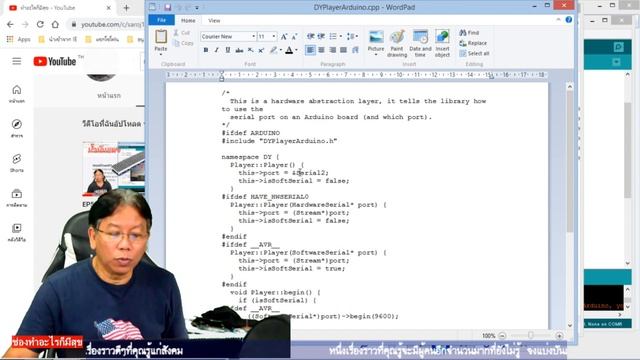Click Select all in Editing group

[x=474, y=53]
